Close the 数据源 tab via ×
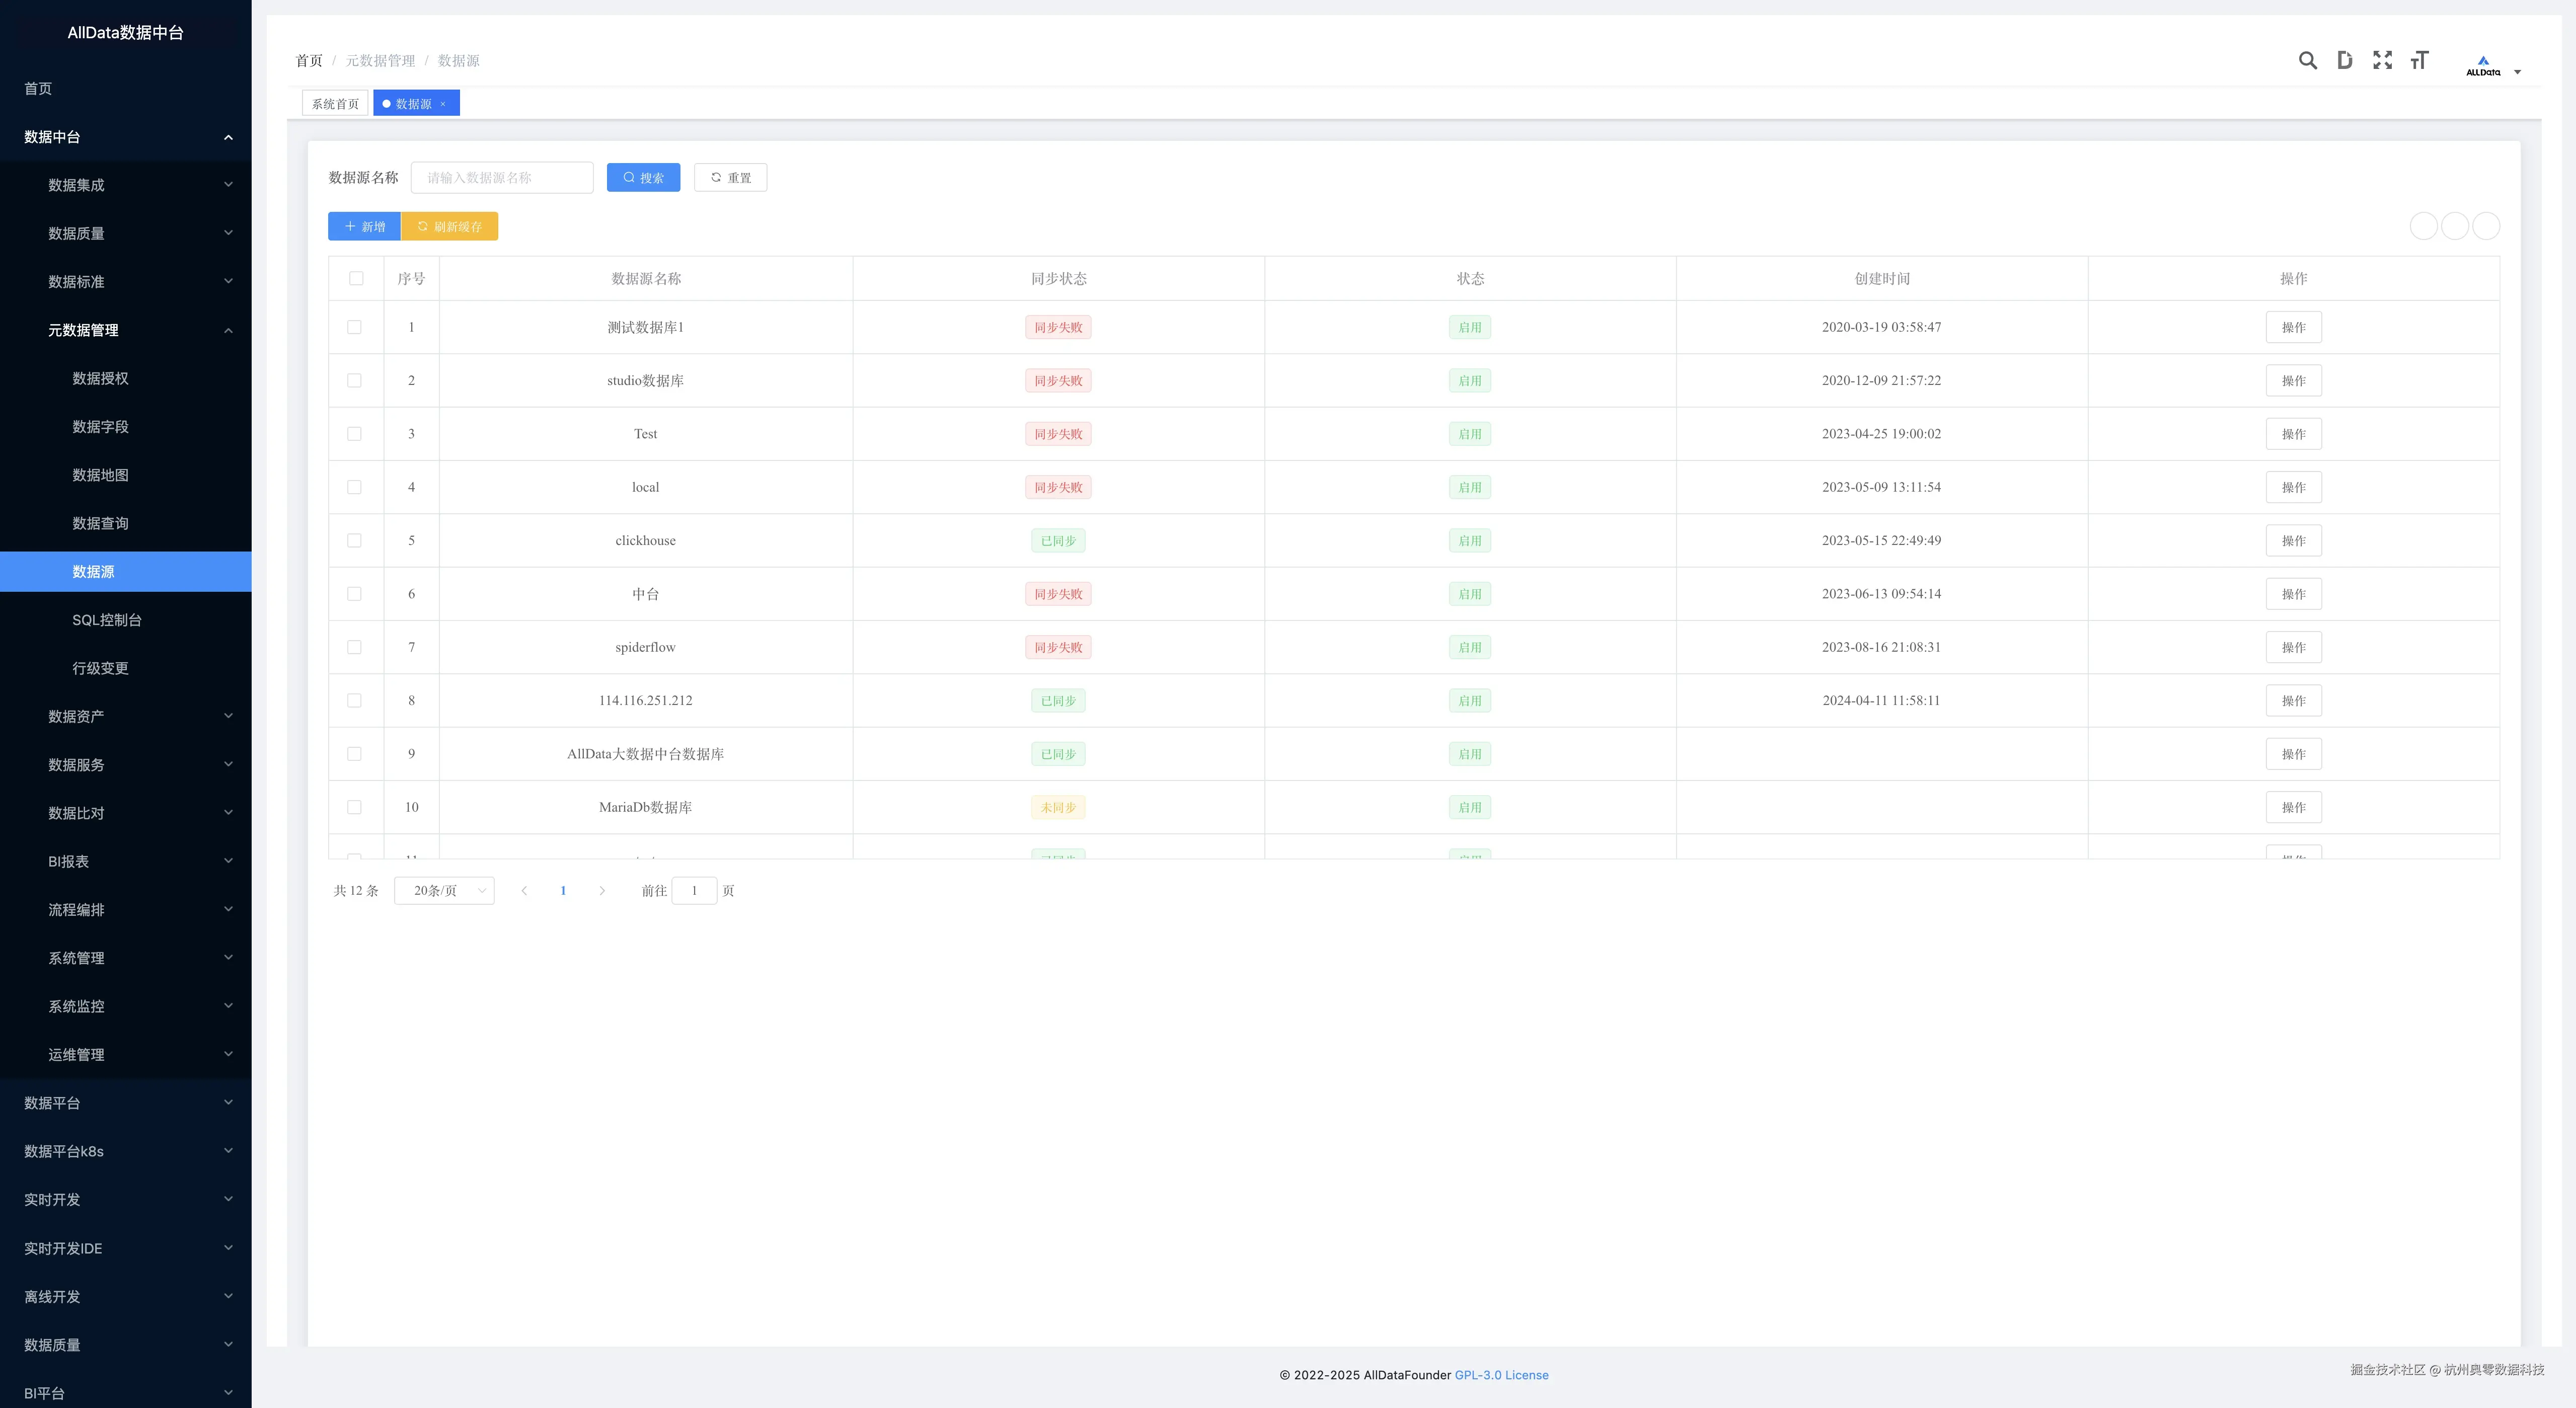Viewport: 2576px width, 1408px height. click(x=443, y=104)
